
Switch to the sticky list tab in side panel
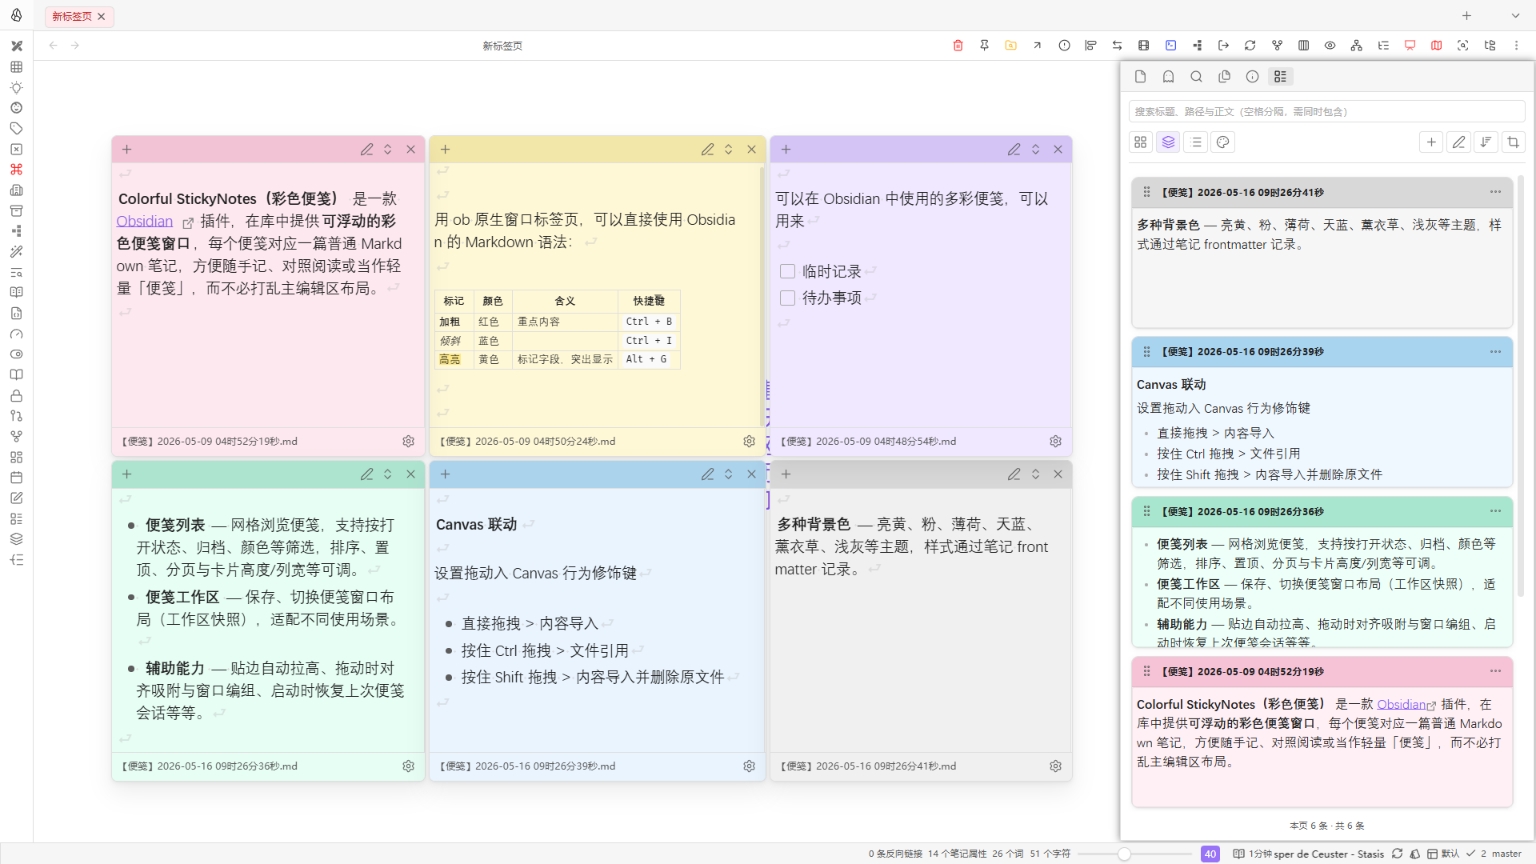1280,76
